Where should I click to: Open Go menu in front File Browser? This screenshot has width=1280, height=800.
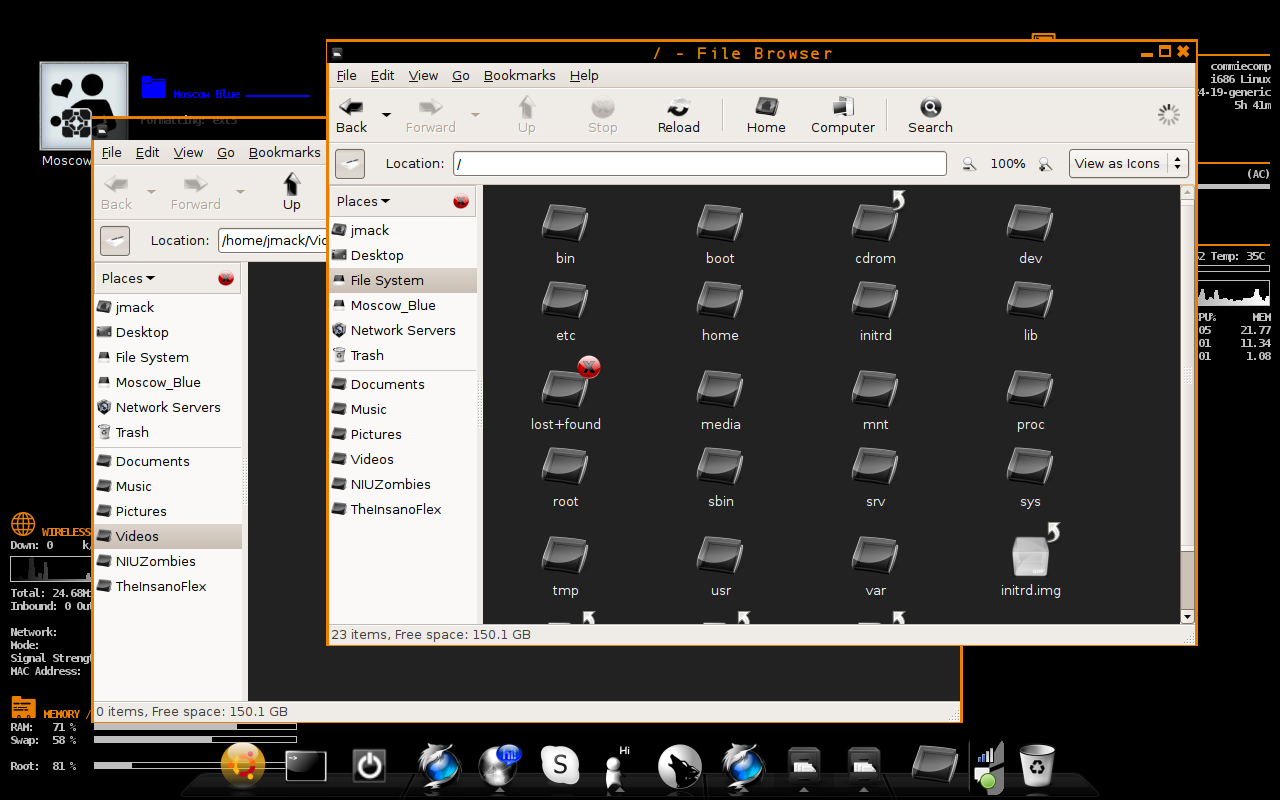pos(461,75)
